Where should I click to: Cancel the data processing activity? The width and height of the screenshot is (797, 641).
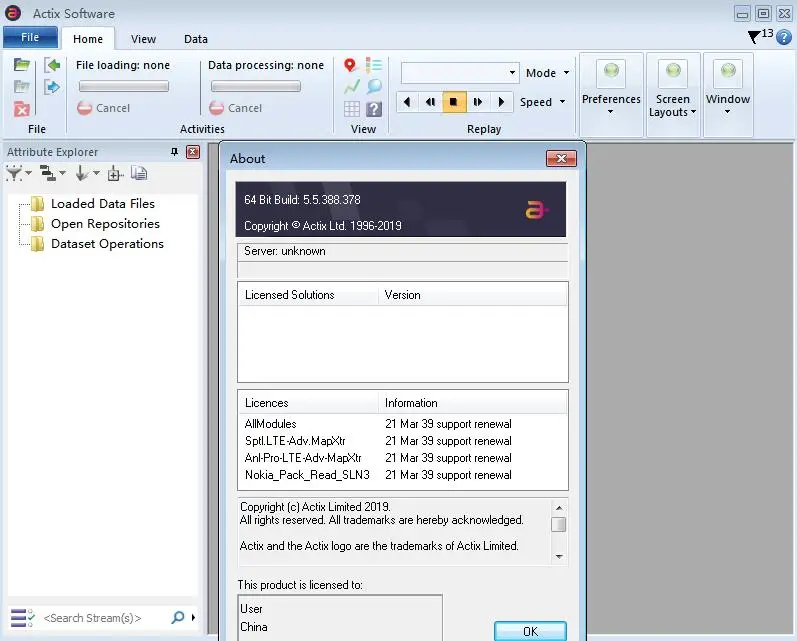tap(236, 108)
